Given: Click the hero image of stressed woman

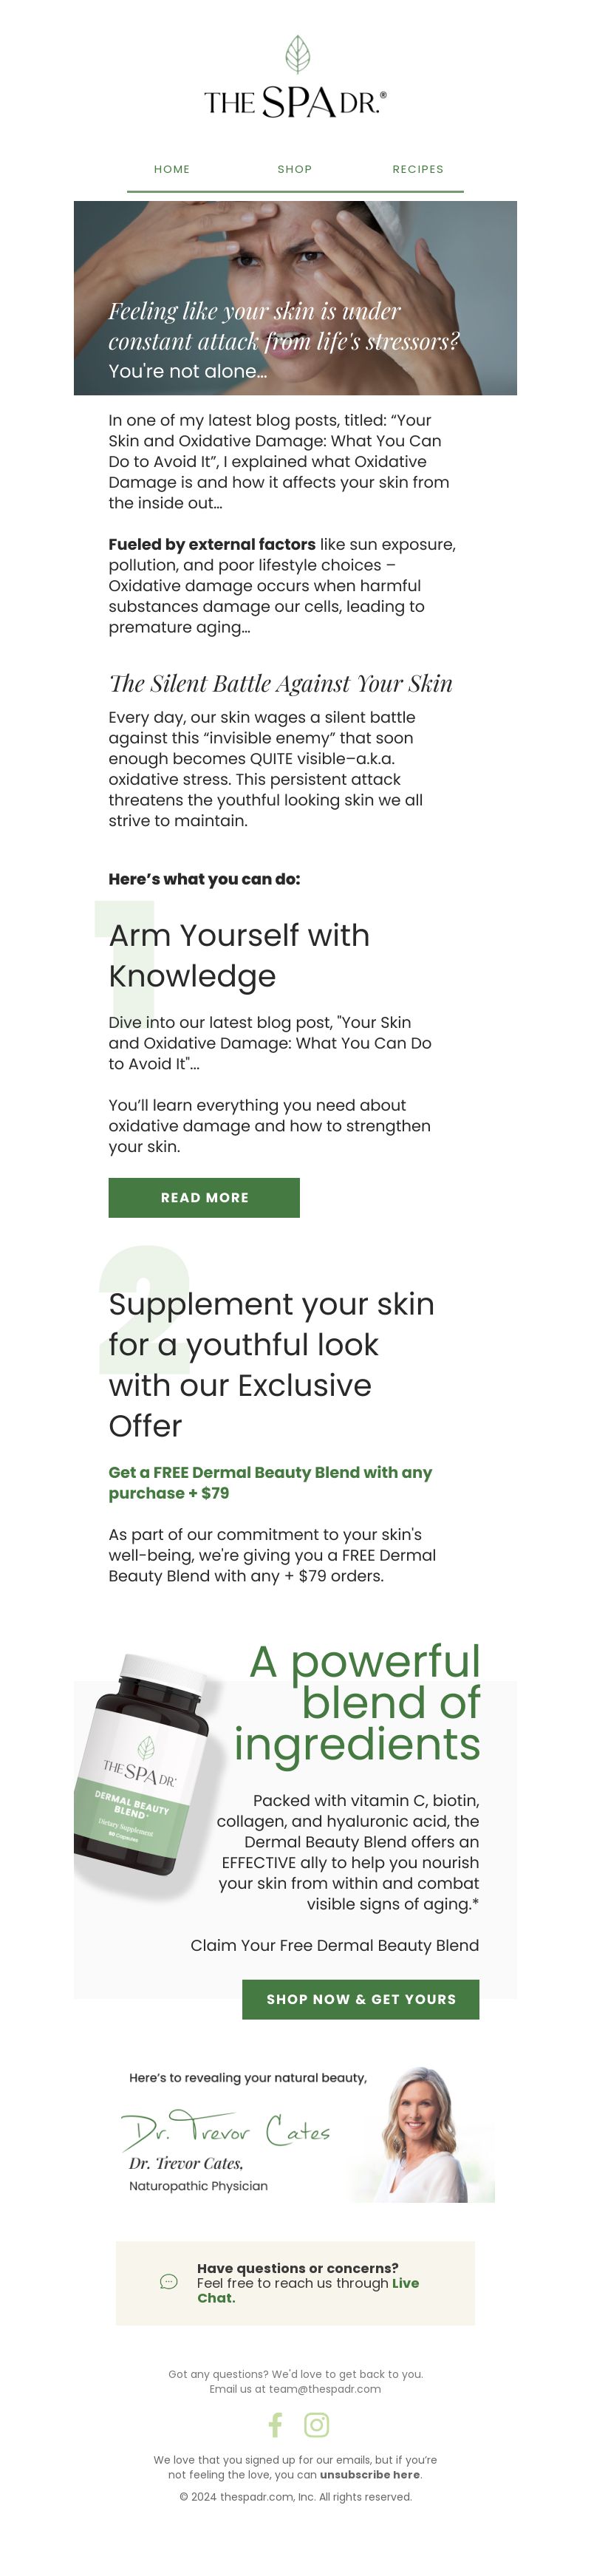Looking at the screenshot, I should (x=295, y=298).
